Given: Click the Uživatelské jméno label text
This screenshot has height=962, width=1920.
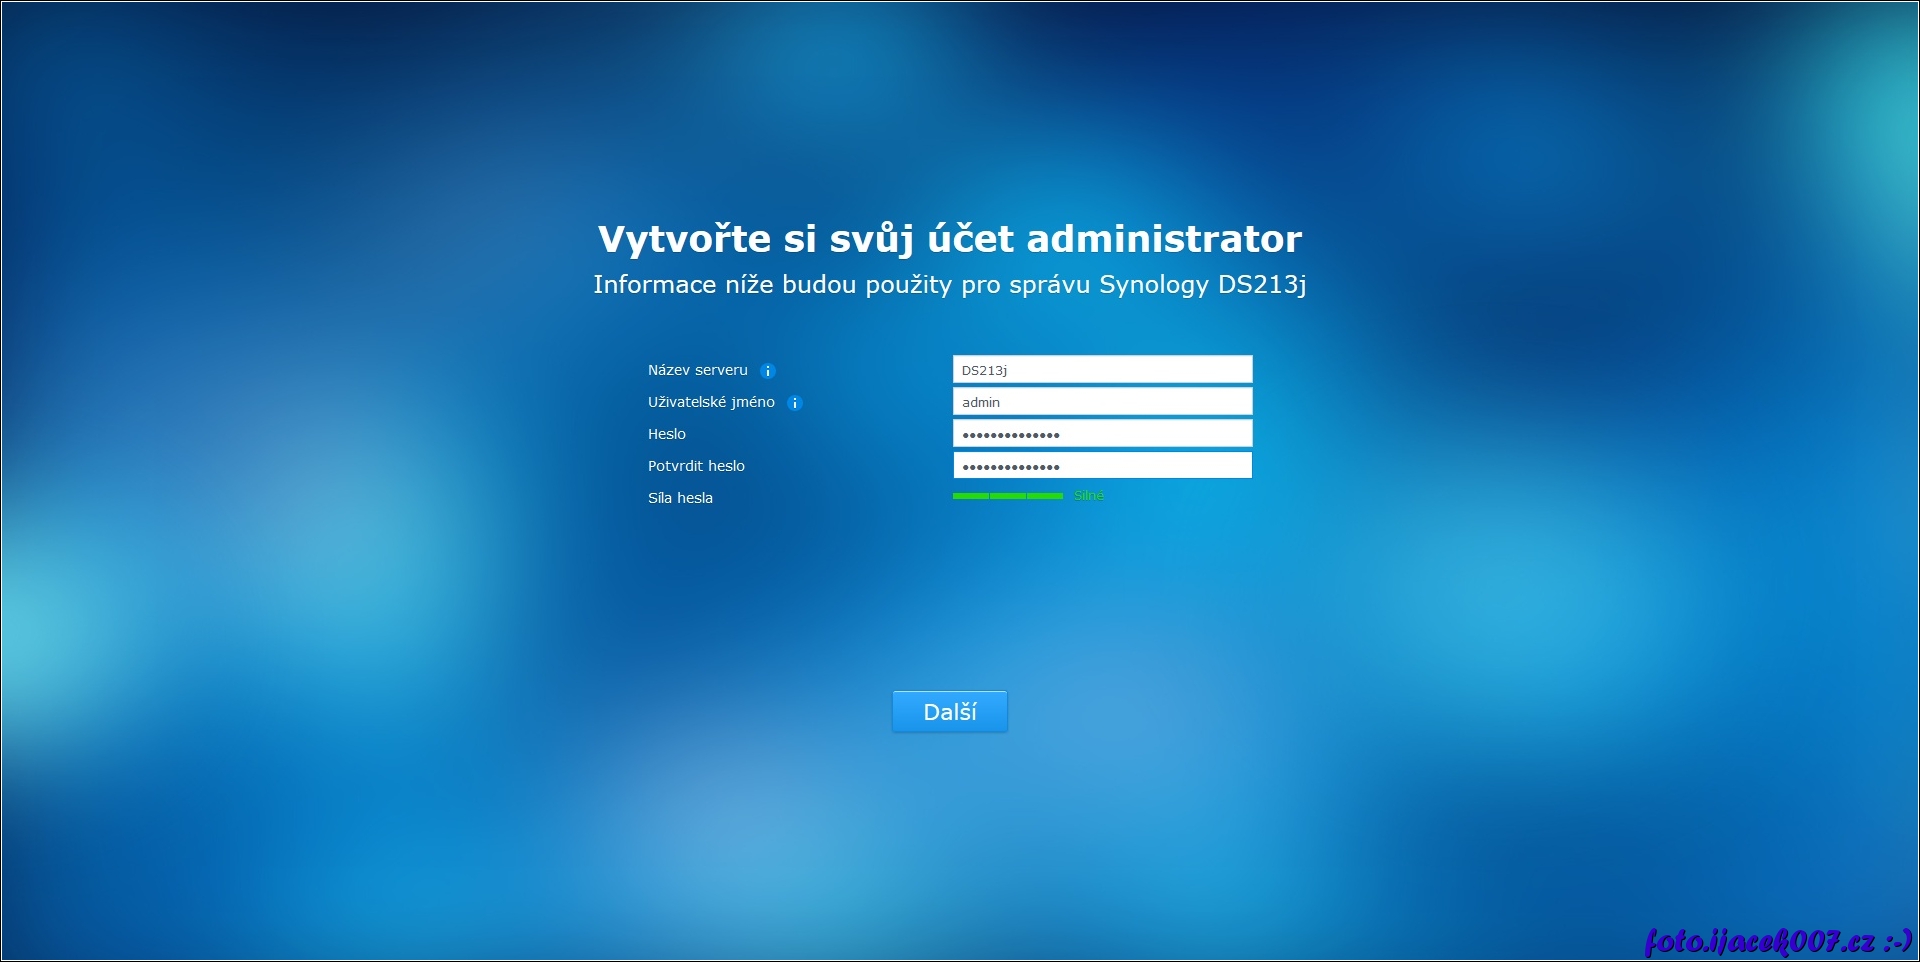Looking at the screenshot, I should (x=711, y=402).
